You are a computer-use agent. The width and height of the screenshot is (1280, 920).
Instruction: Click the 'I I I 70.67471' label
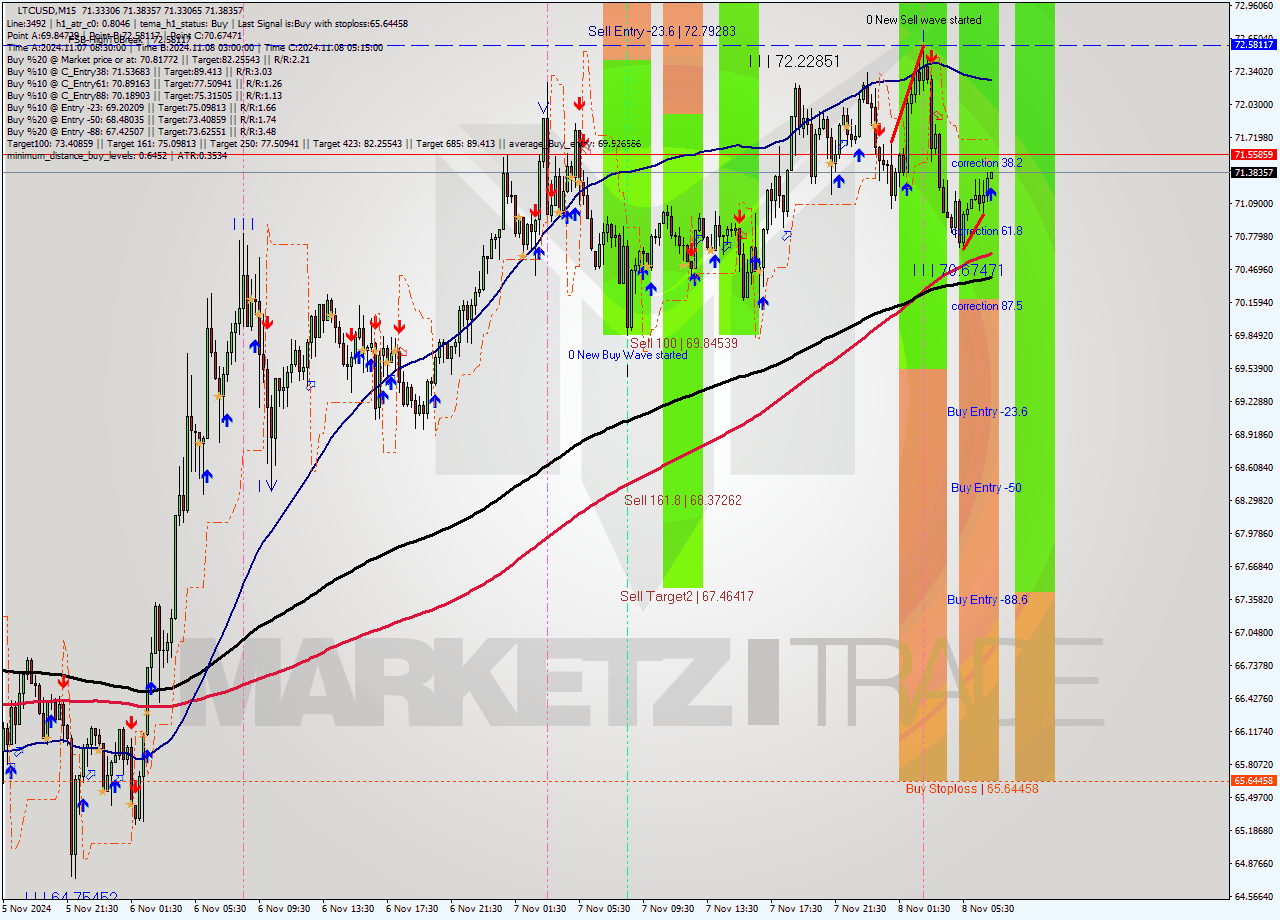[958, 270]
